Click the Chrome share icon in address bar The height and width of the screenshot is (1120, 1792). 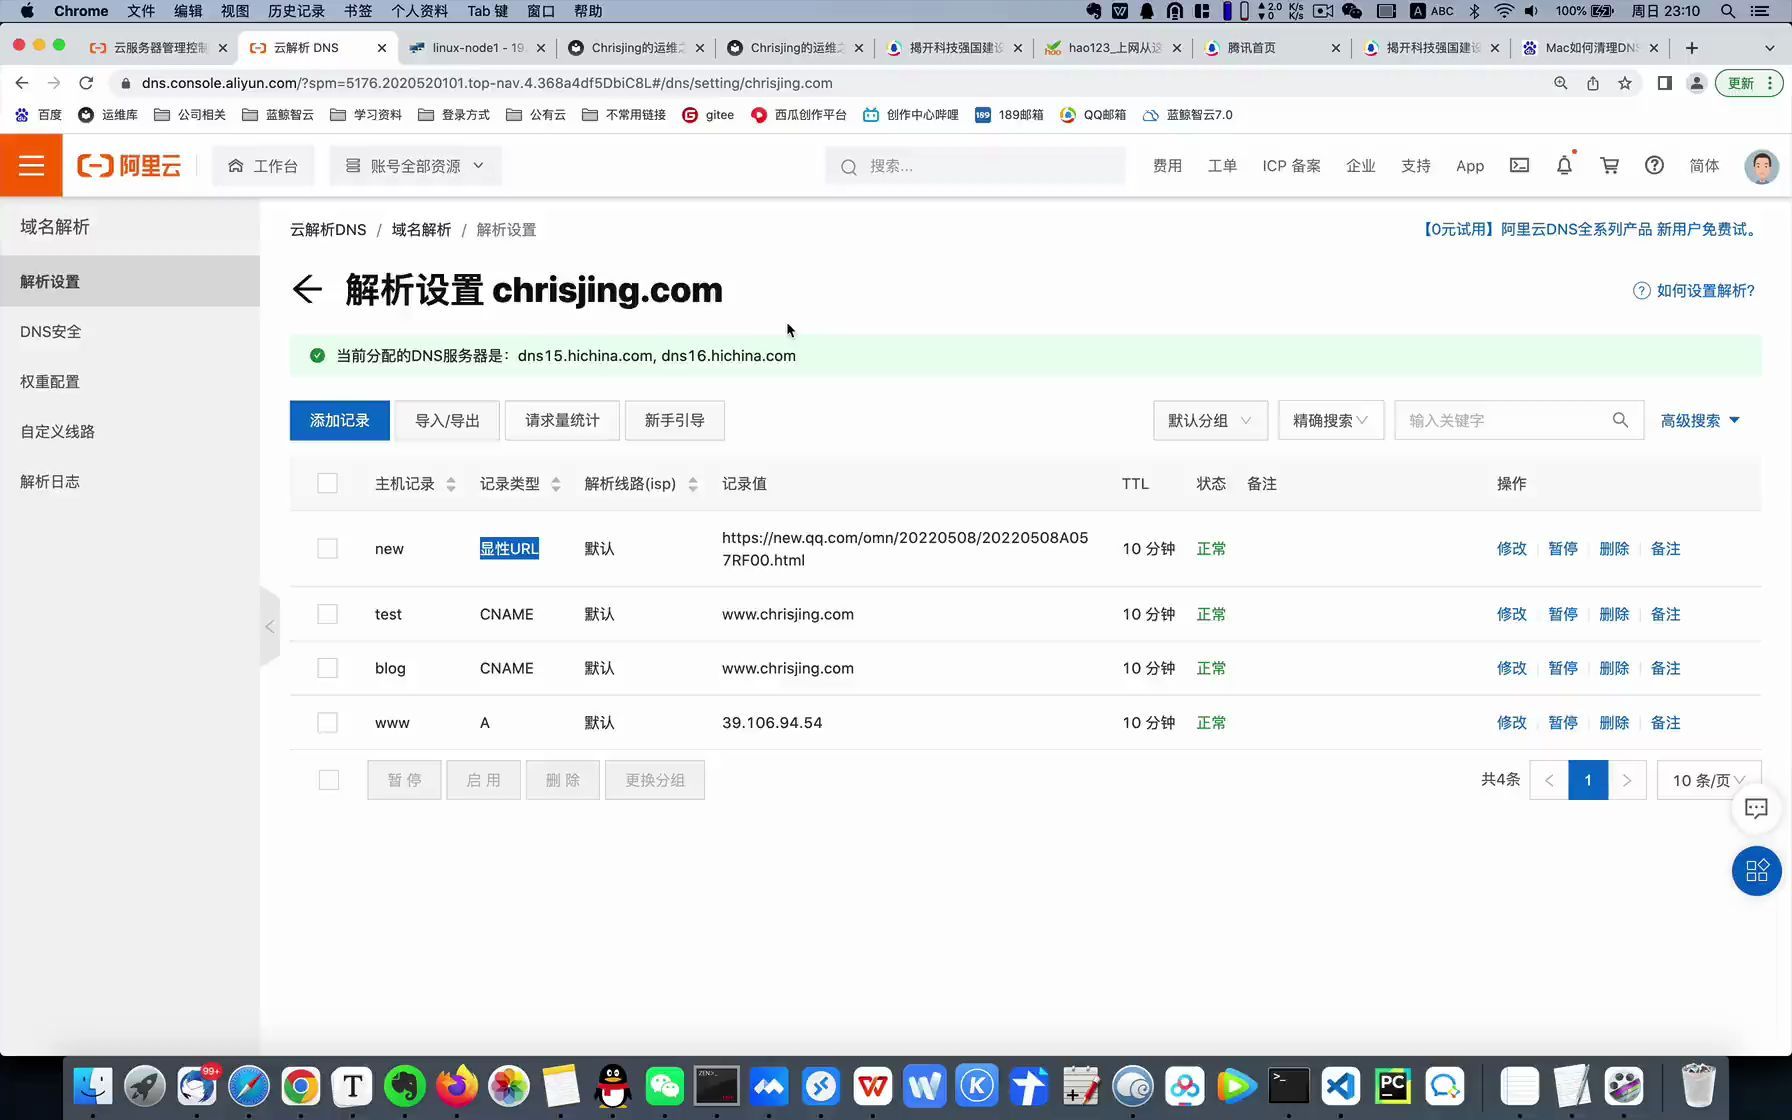(1593, 83)
